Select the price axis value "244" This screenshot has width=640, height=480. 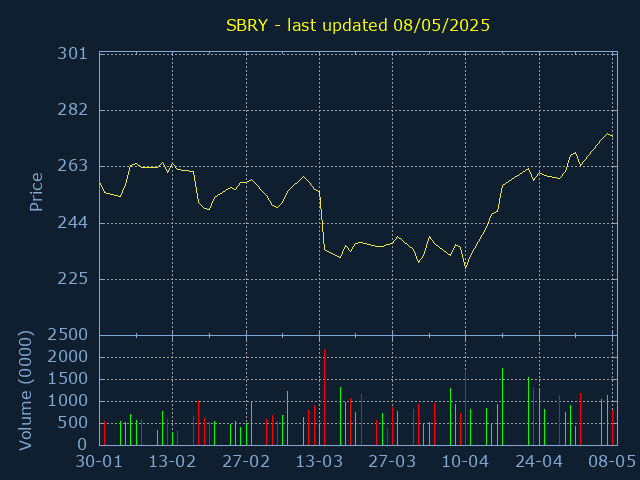pos(73,223)
